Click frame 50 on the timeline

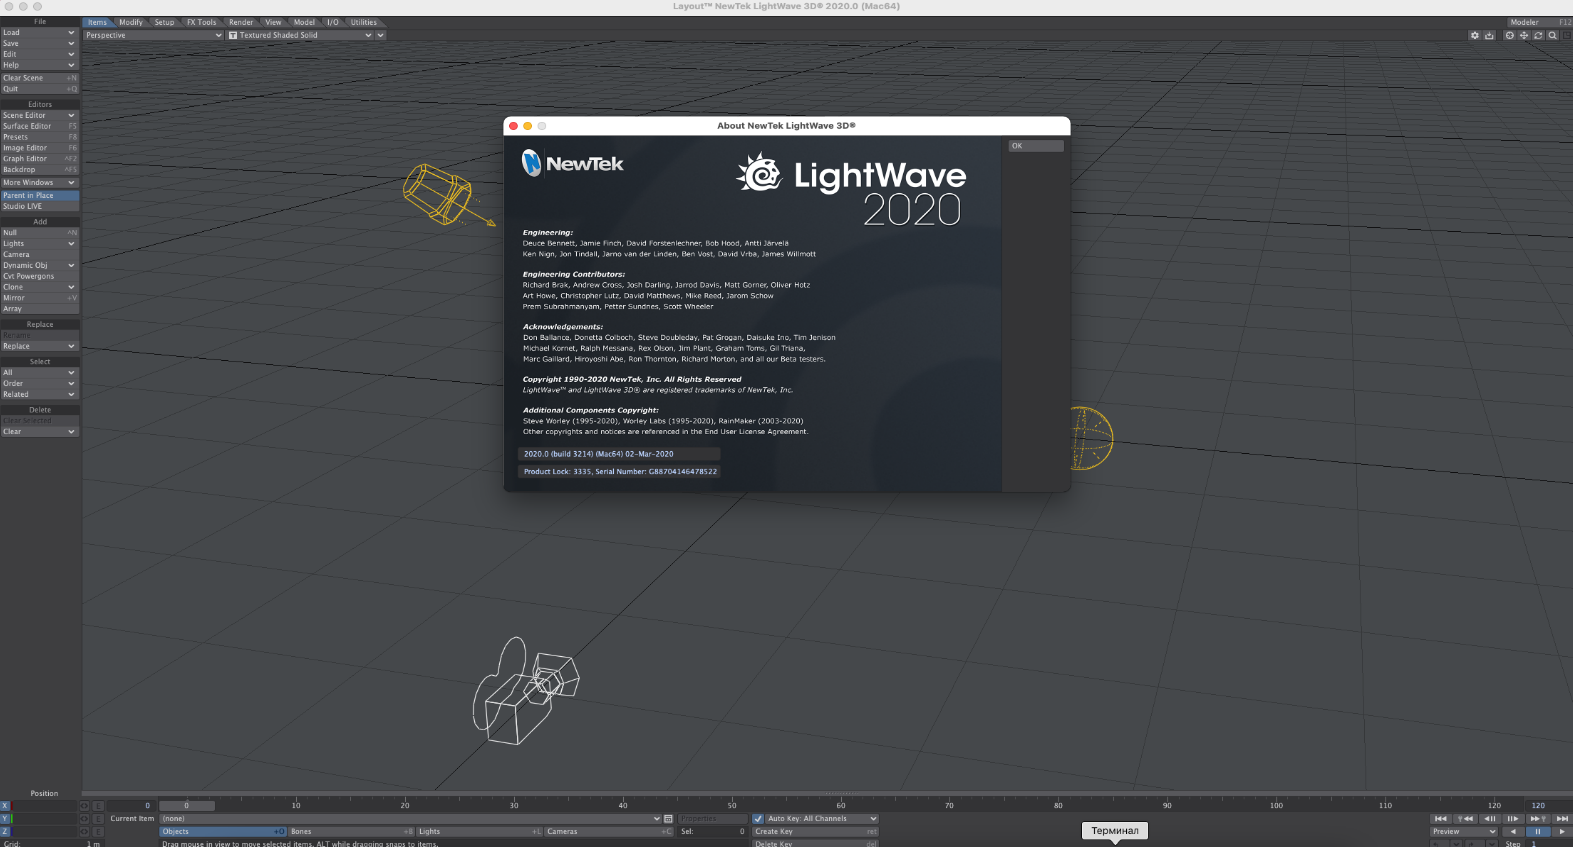[x=732, y=805]
